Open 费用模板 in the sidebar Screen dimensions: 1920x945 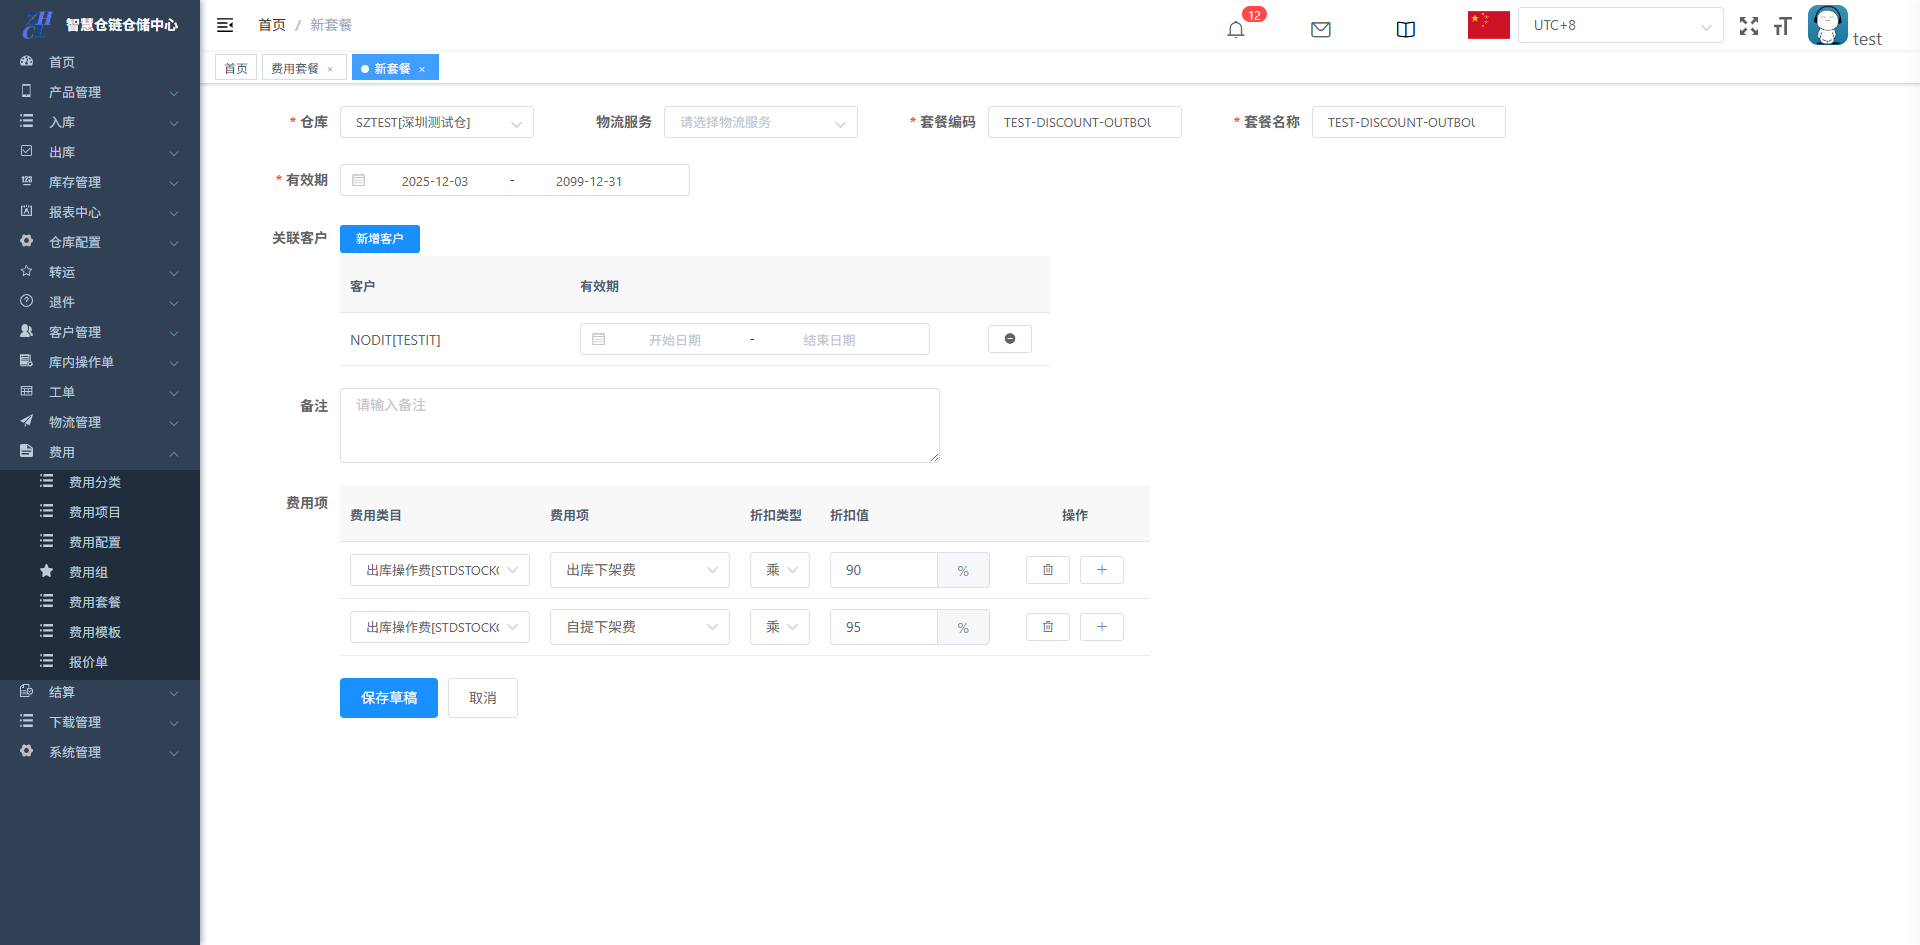click(95, 632)
